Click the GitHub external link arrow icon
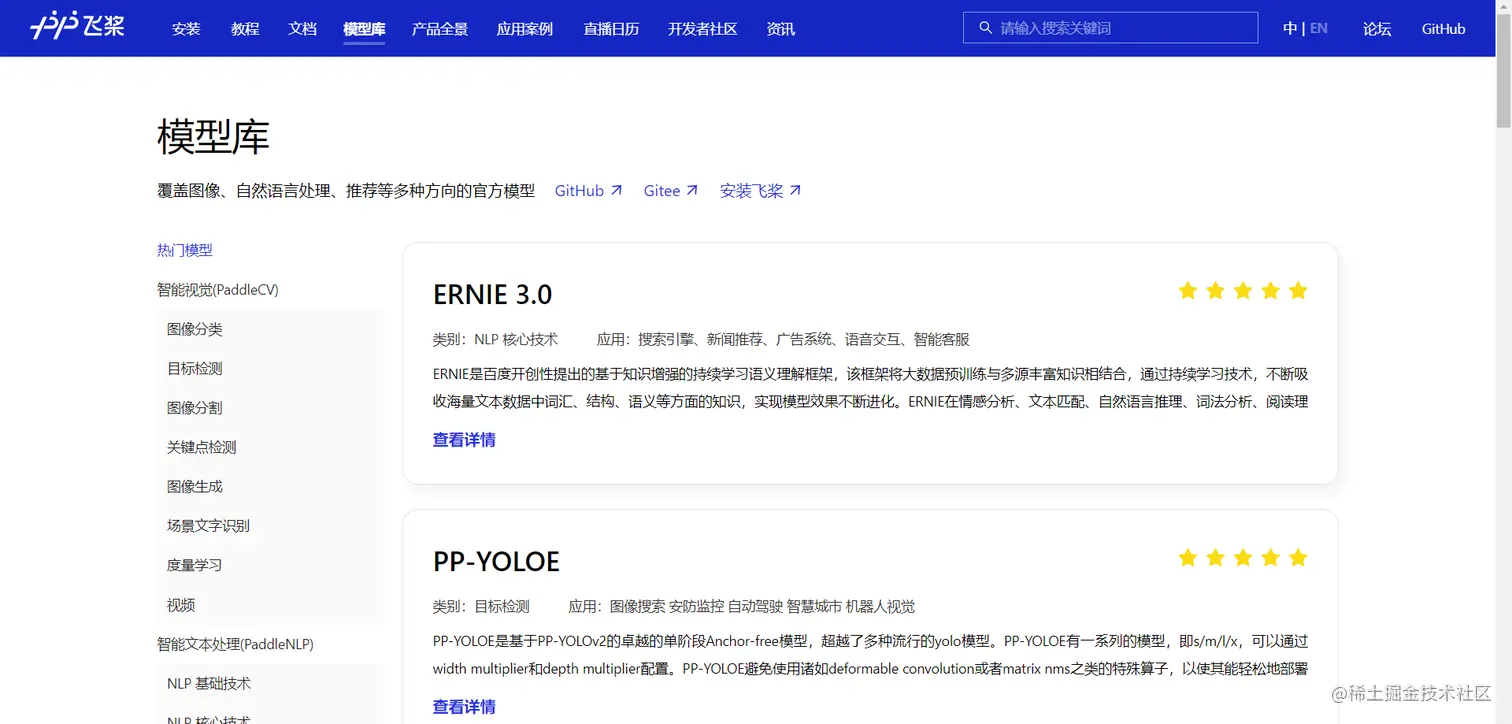Image resolution: width=1512 pixels, height=724 pixels. point(616,190)
